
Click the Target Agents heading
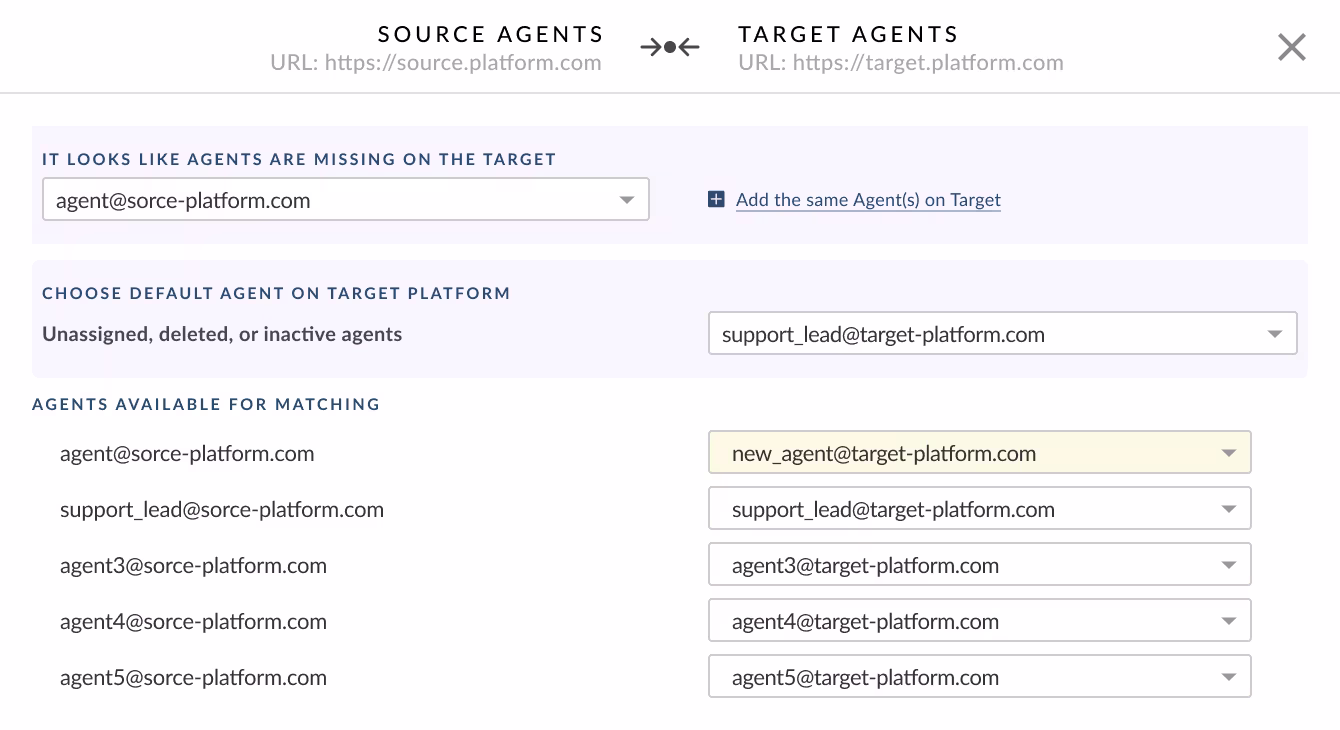tap(848, 34)
